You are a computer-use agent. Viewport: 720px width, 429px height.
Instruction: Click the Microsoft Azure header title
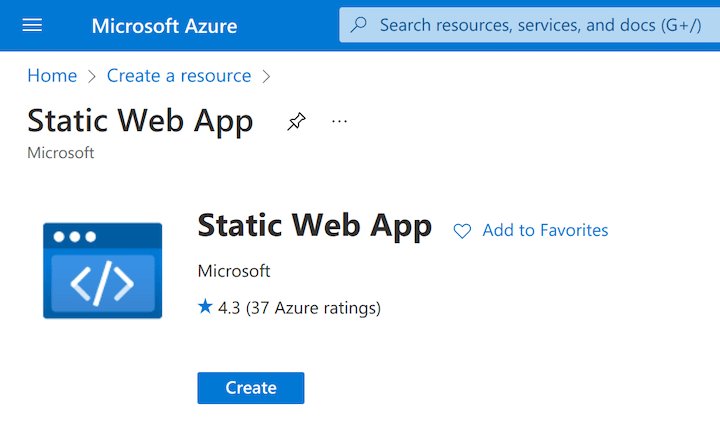[164, 25]
